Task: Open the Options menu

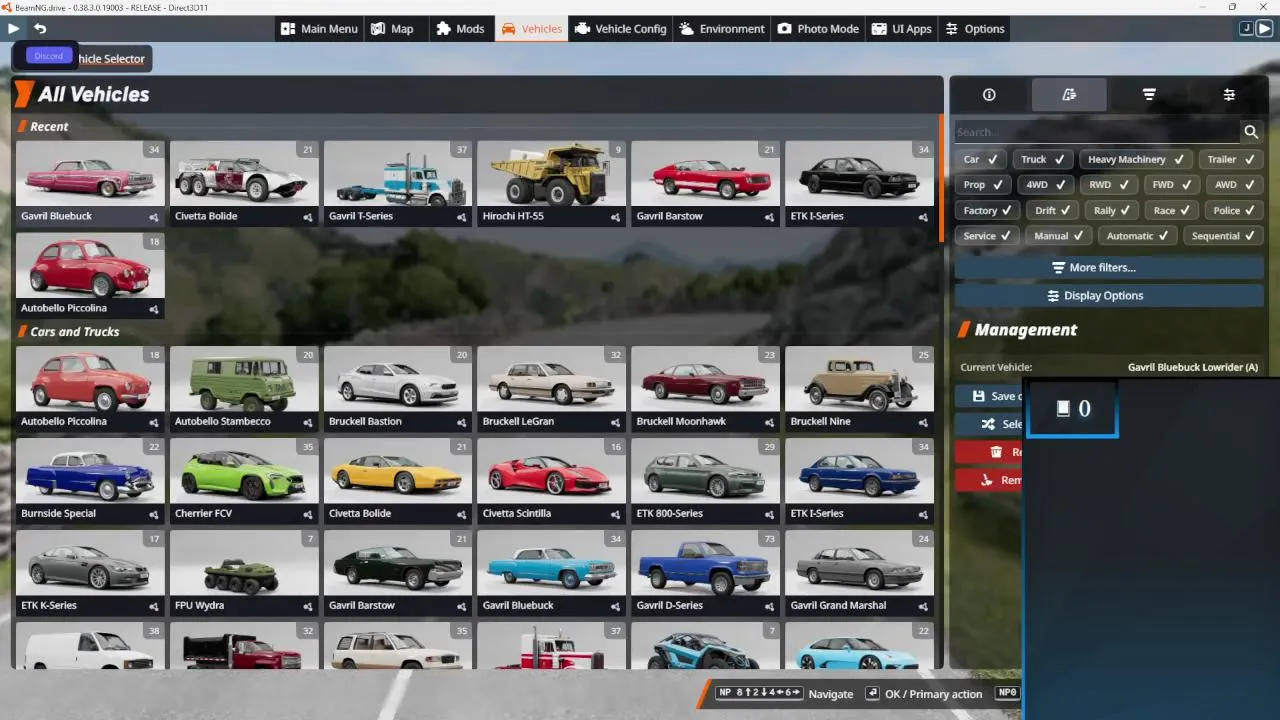Action: coord(975,29)
